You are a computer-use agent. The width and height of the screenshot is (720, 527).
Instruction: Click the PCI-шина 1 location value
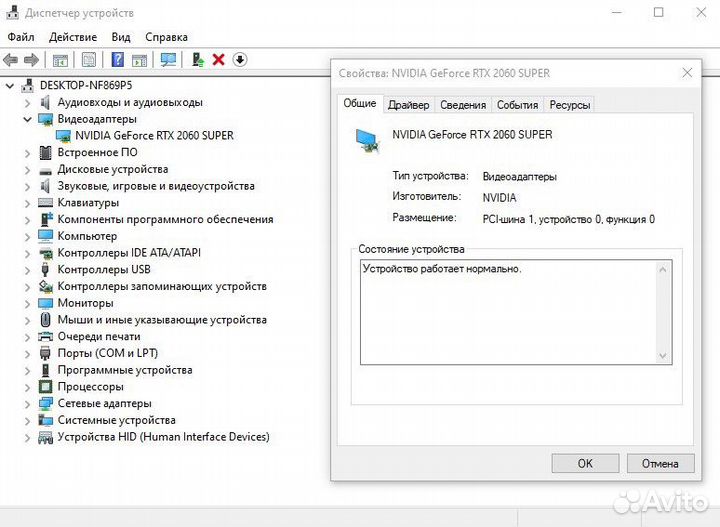pos(568,219)
